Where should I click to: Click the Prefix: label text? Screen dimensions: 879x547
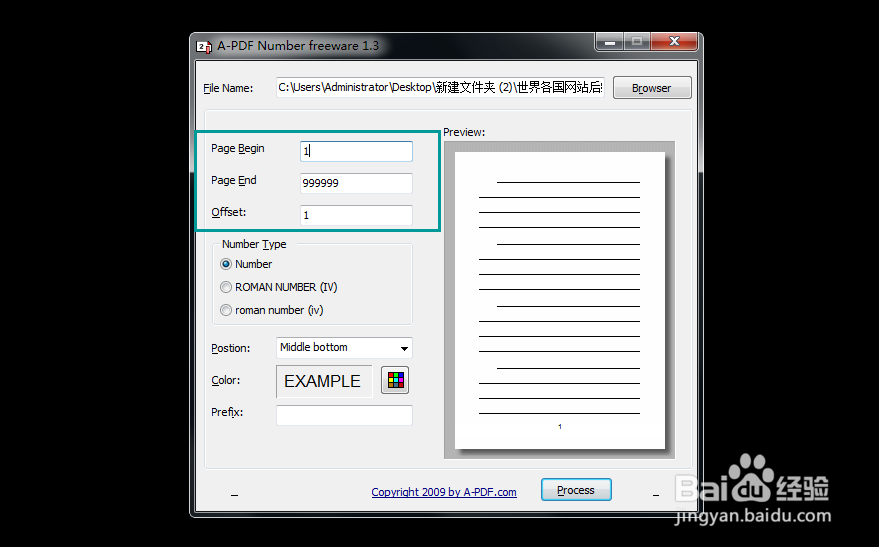click(x=227, y=412)
